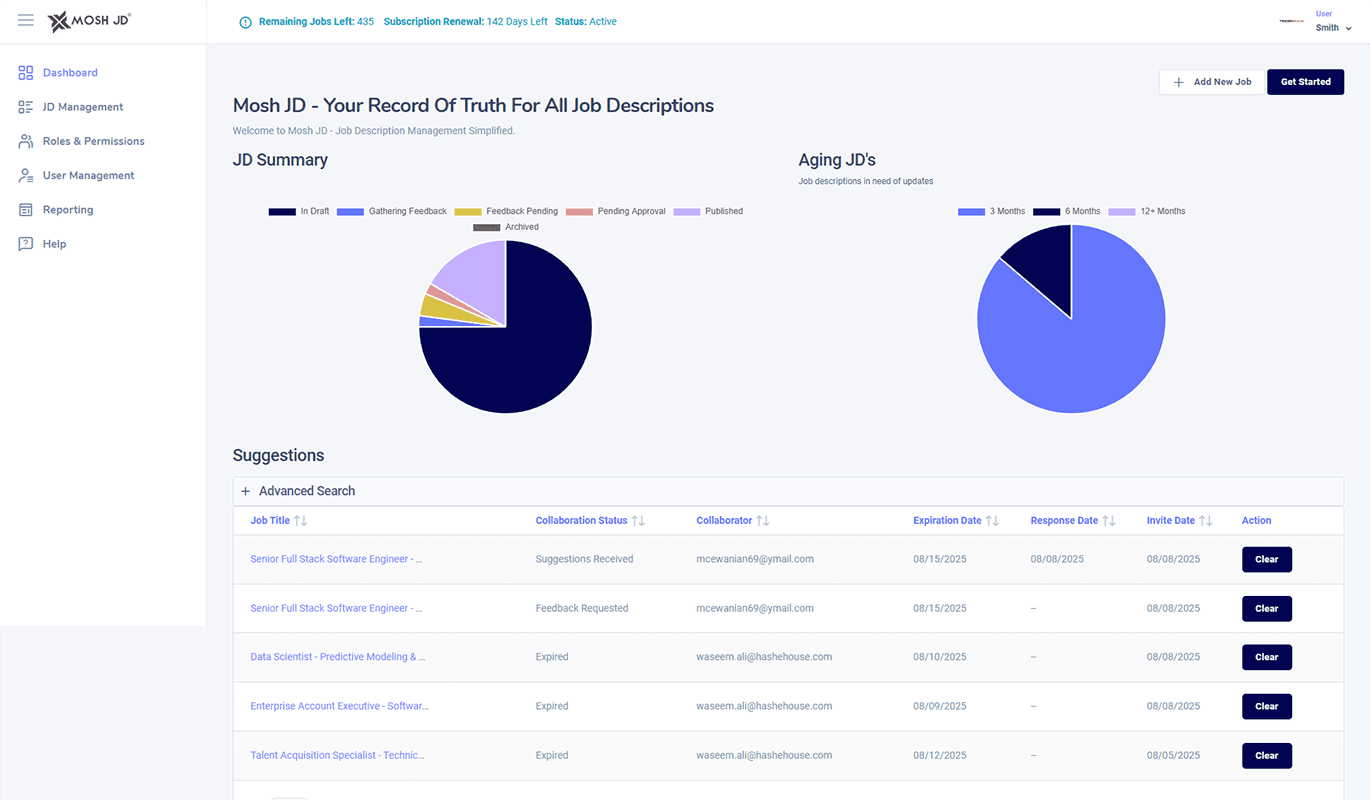Toggle sorting on the Job Title column
Image resolution: width=1370 pixels, height=800 pixels.
click(299, 520)
